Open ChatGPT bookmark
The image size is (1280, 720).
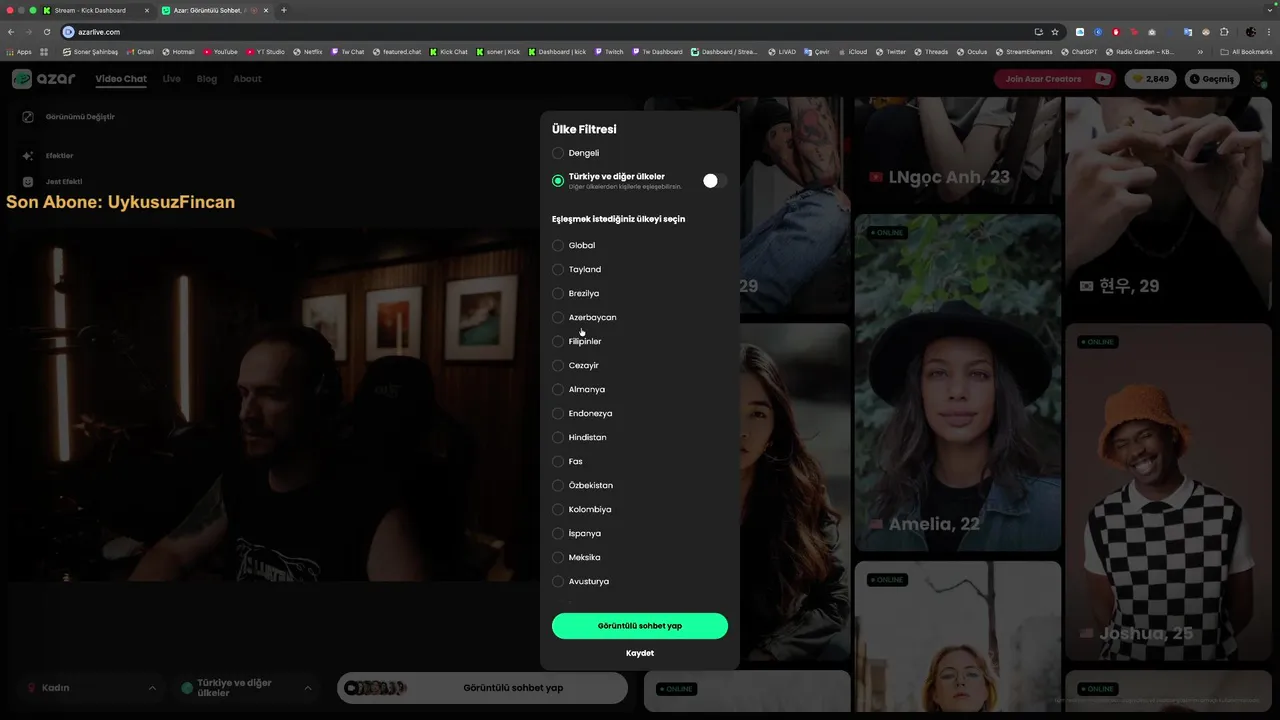coord(1080,52)
